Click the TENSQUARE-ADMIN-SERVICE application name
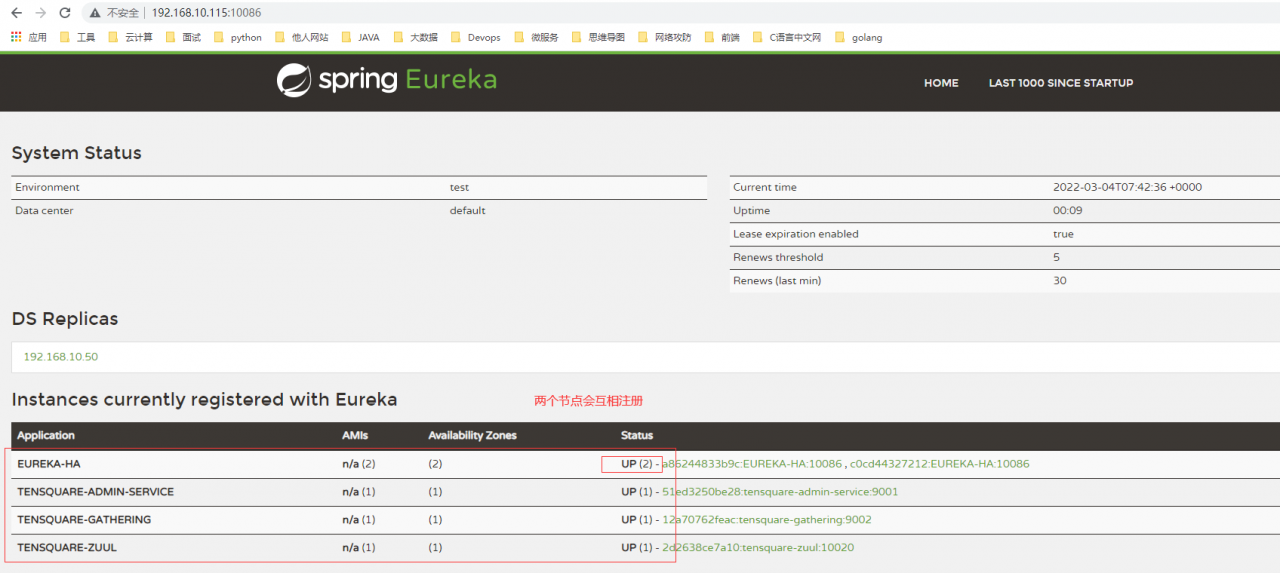 click(95, 492)
